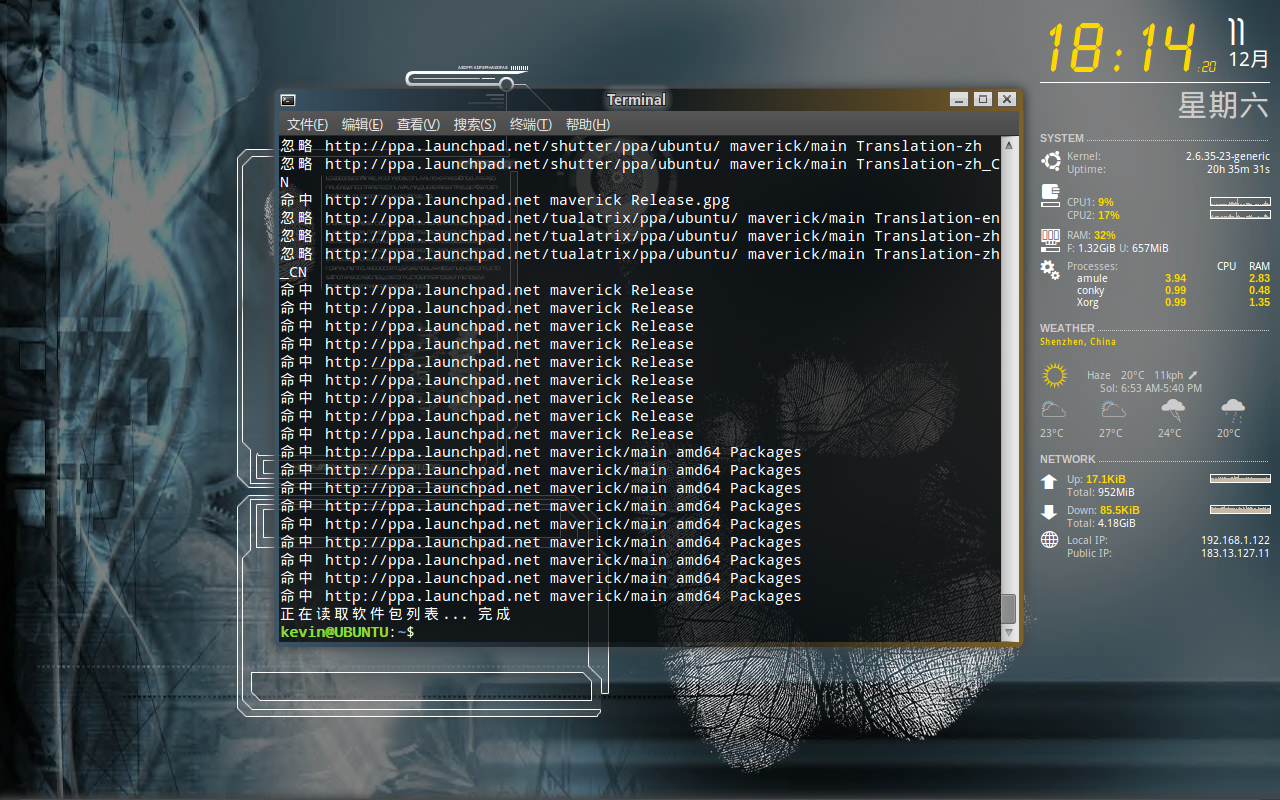
Task: Click the Processes gears icon
Action: (1050, 269)
